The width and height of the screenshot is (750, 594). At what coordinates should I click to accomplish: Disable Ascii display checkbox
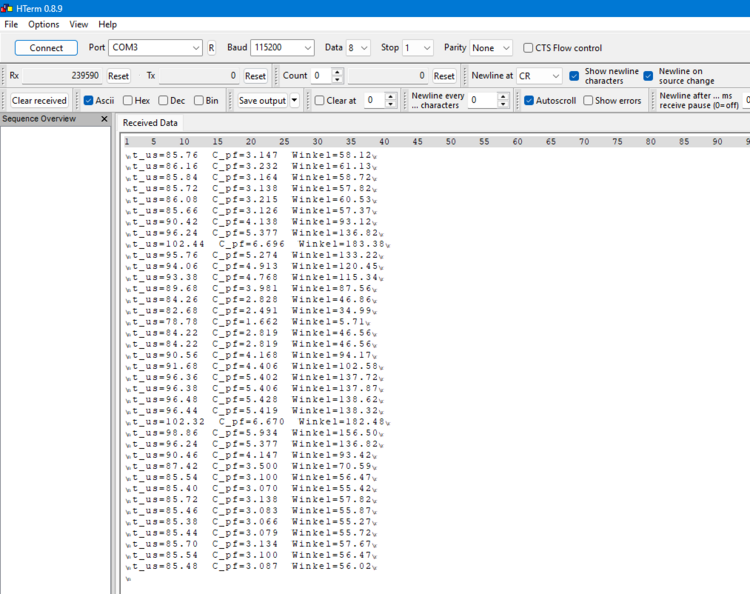click(89, 101)
